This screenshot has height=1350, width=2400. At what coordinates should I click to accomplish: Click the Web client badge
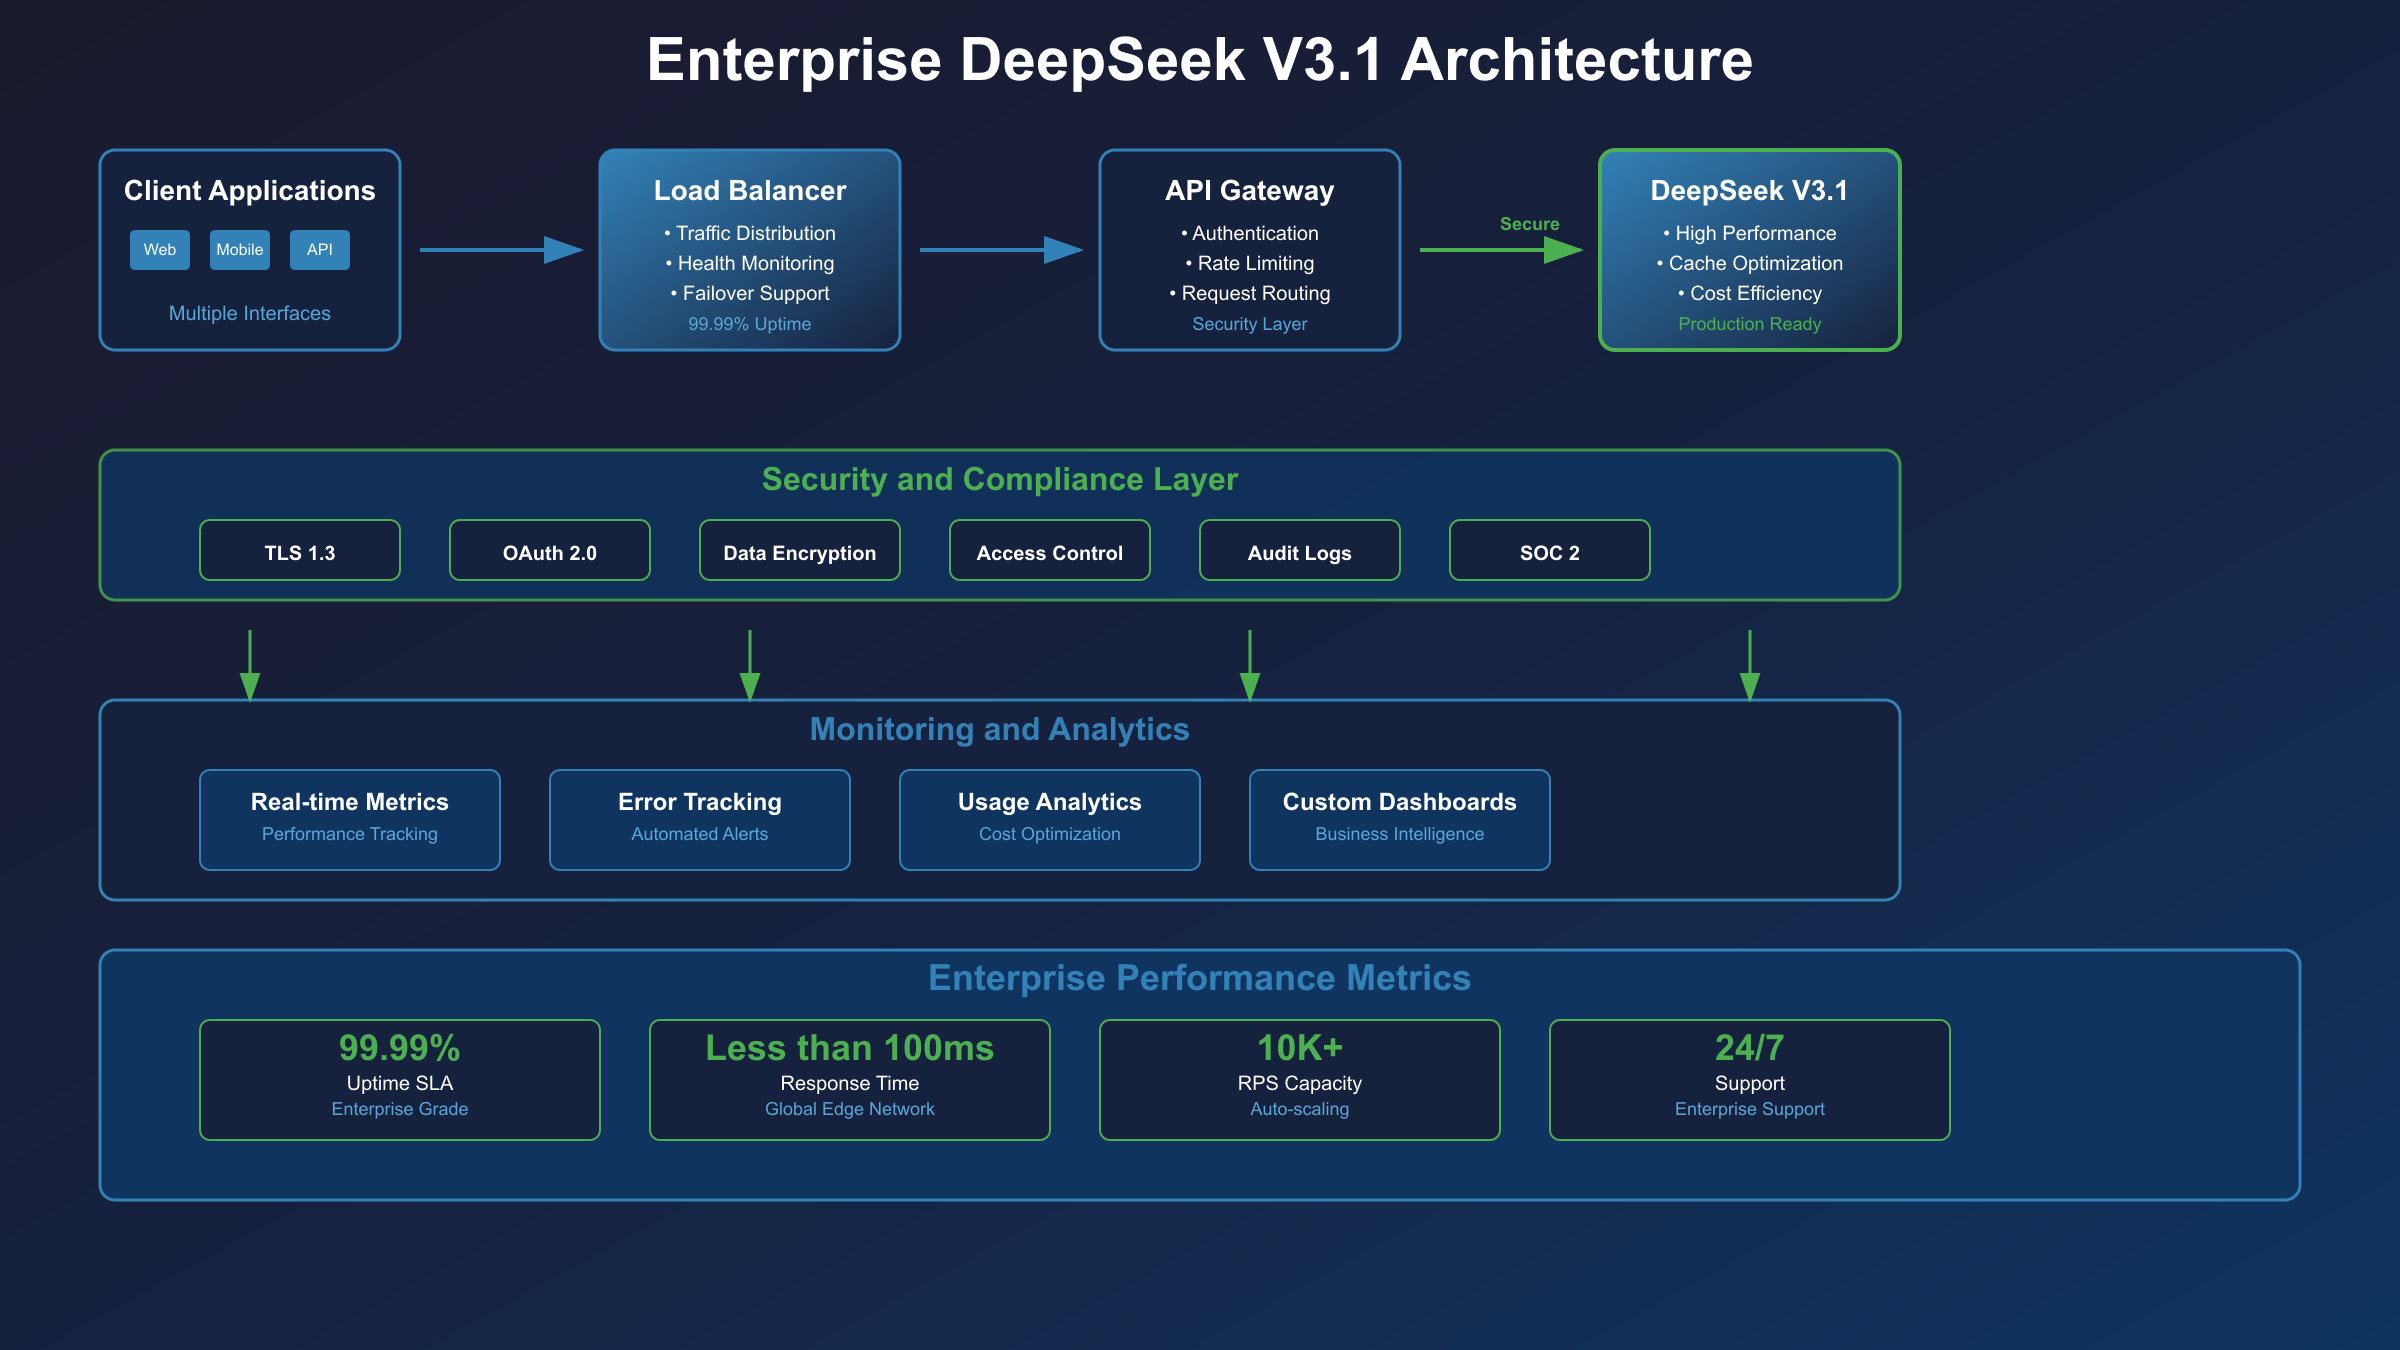(160, 250)
